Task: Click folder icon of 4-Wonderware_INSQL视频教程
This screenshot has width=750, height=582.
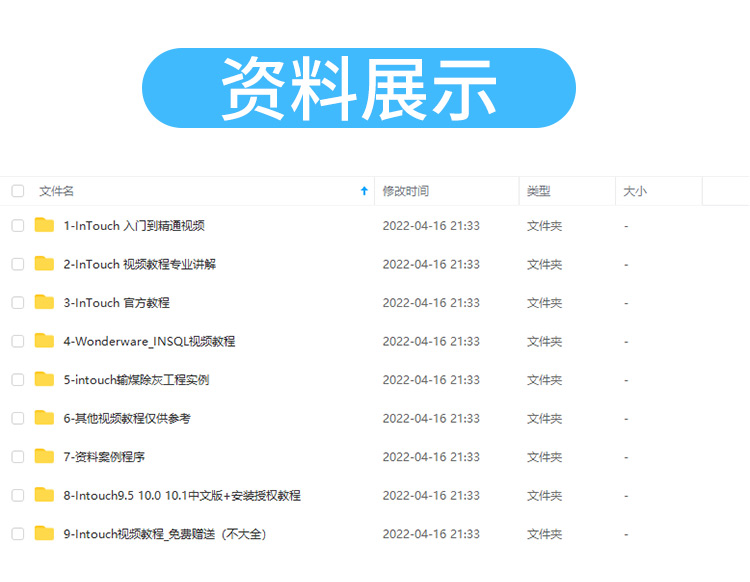Action: [44, 340]
